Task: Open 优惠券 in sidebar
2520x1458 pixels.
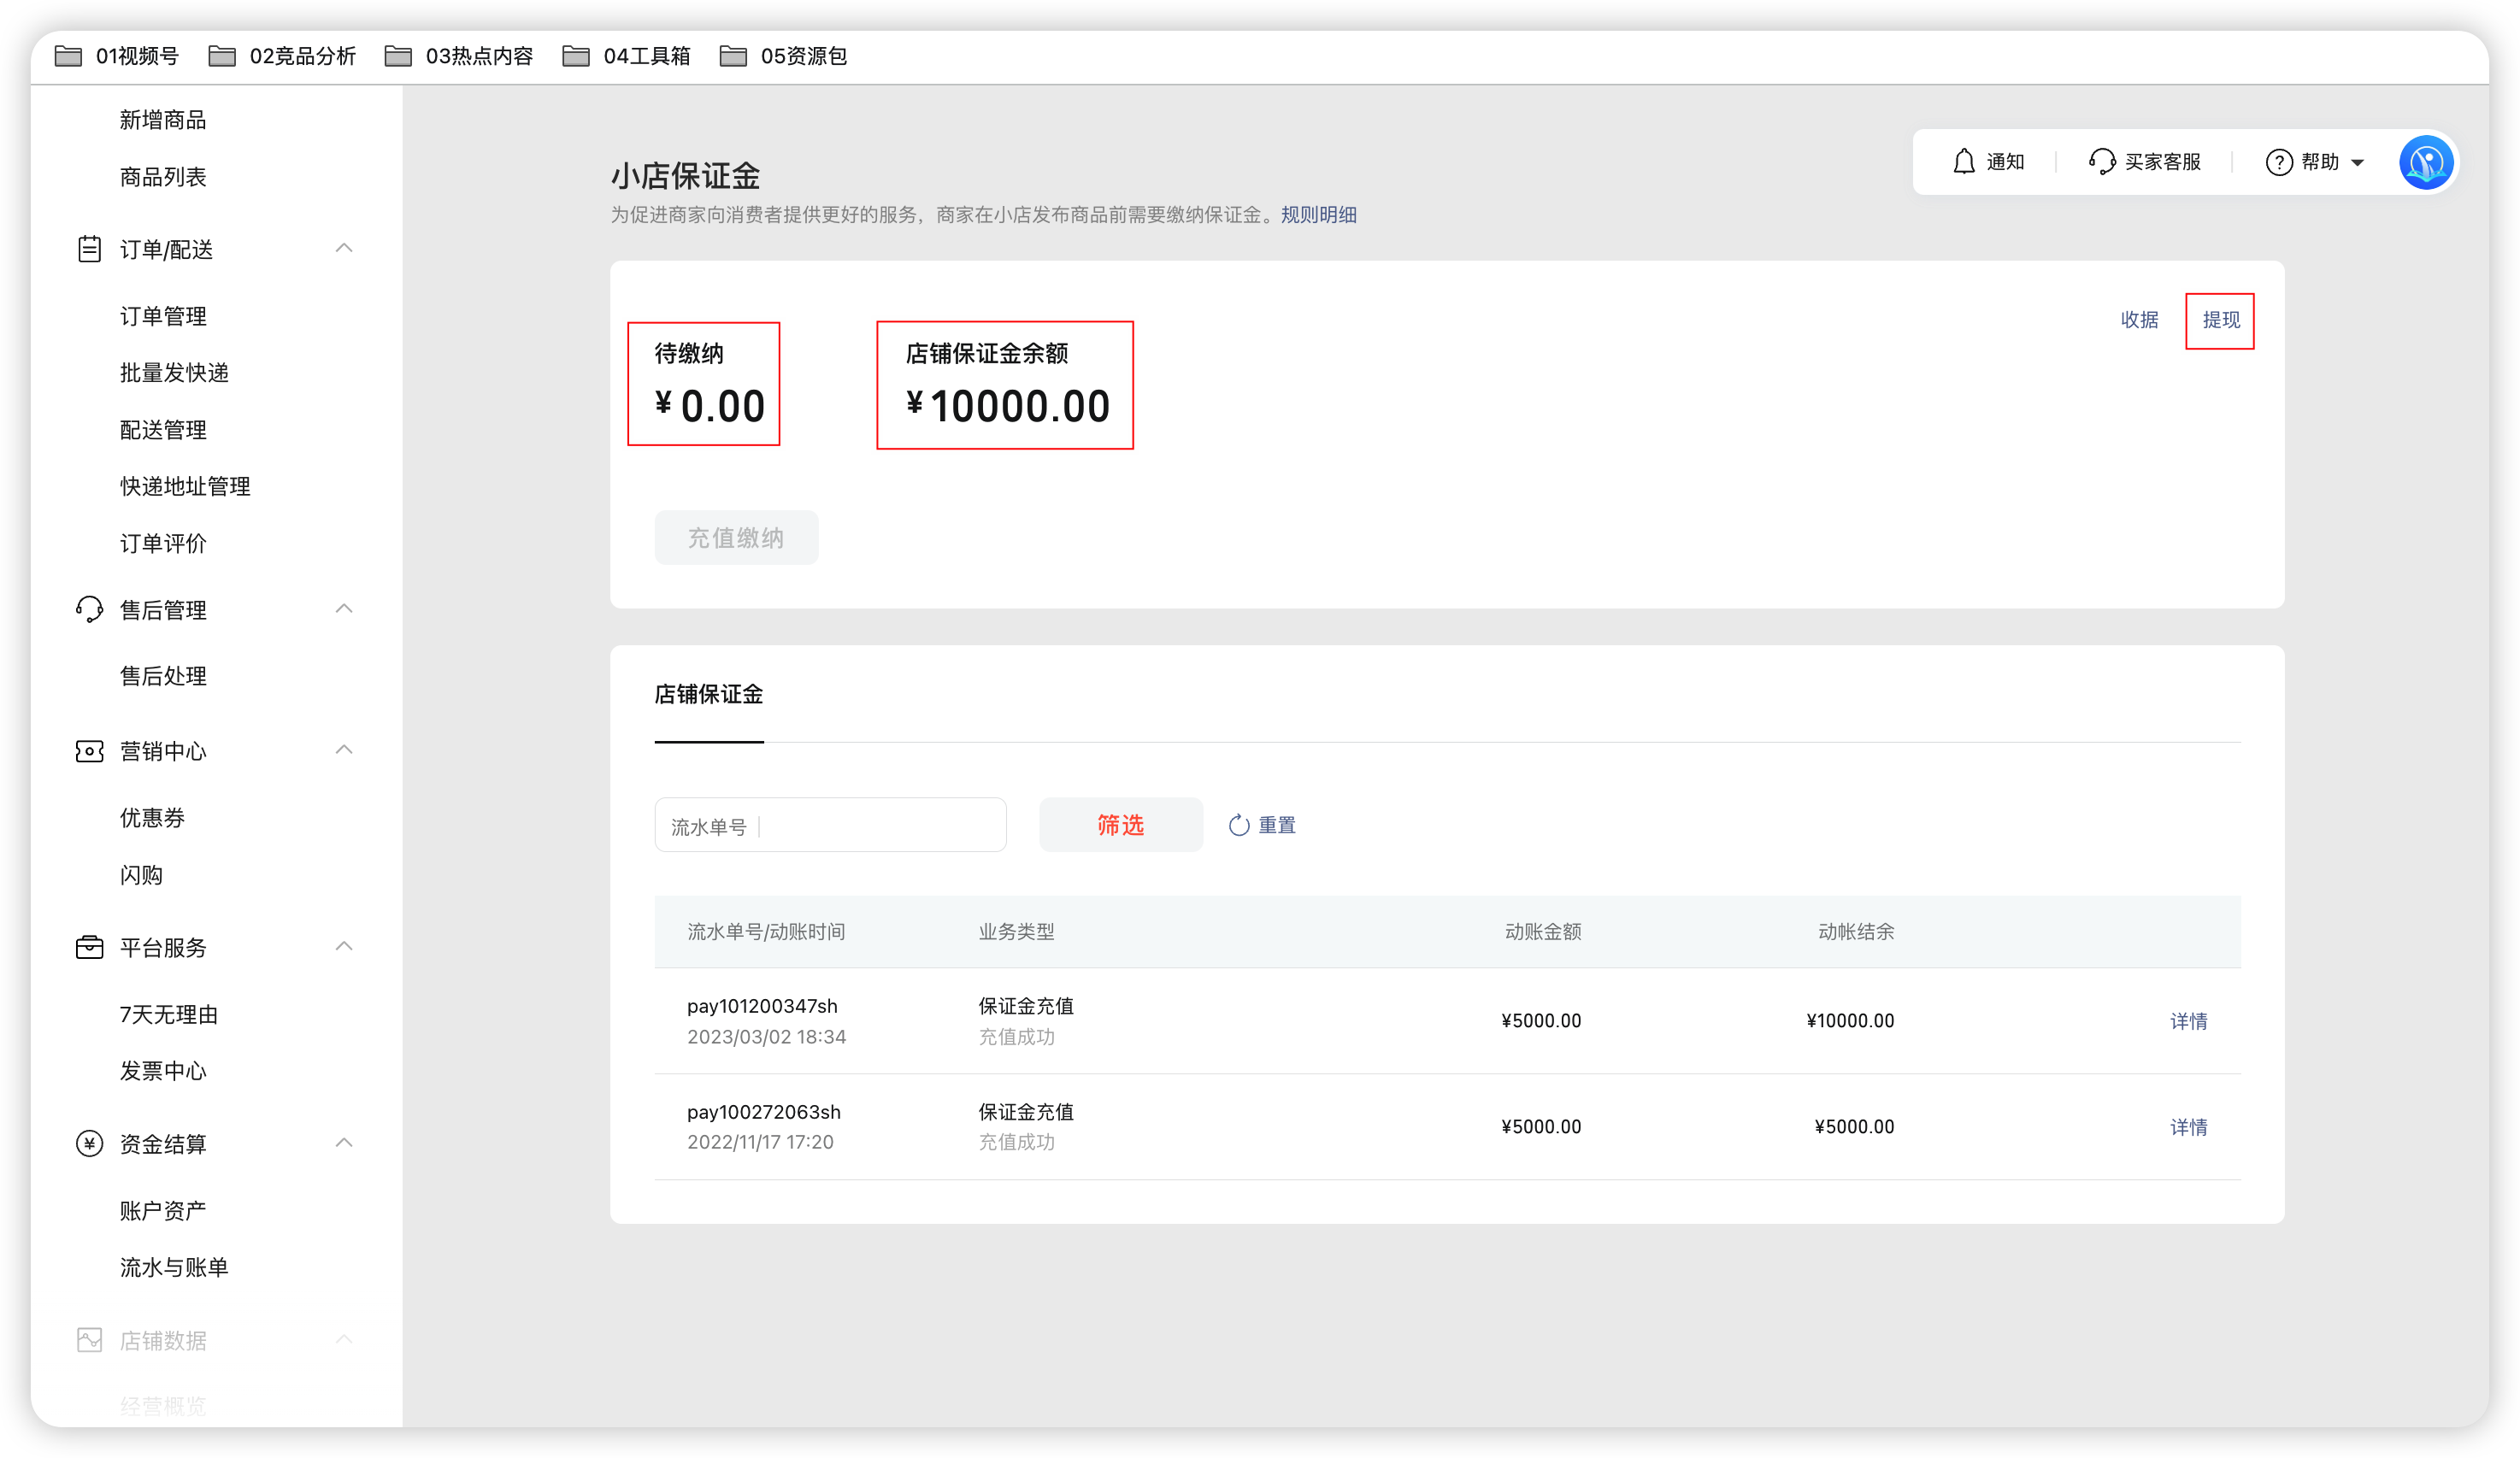Action: point(152,818)
